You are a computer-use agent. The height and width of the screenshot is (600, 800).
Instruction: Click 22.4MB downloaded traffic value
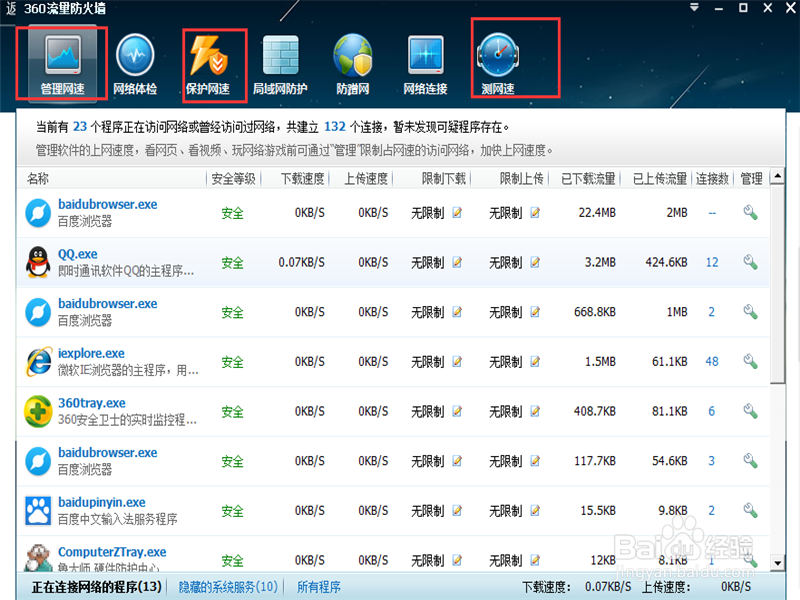pos(597,213)
